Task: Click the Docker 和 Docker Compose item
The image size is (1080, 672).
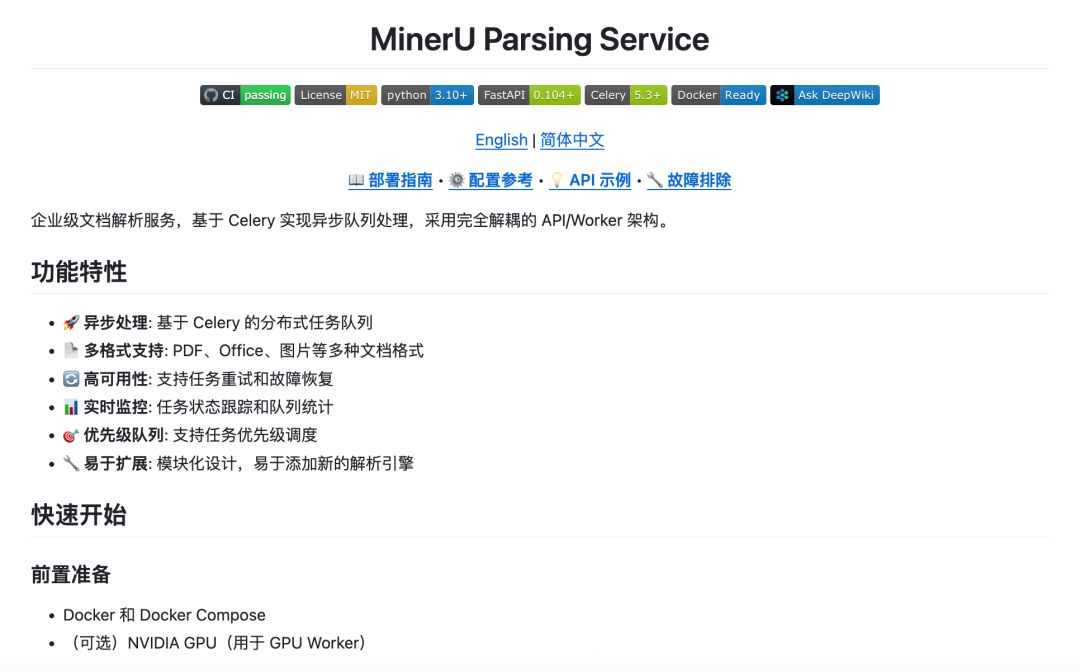Action: [164, 615]
